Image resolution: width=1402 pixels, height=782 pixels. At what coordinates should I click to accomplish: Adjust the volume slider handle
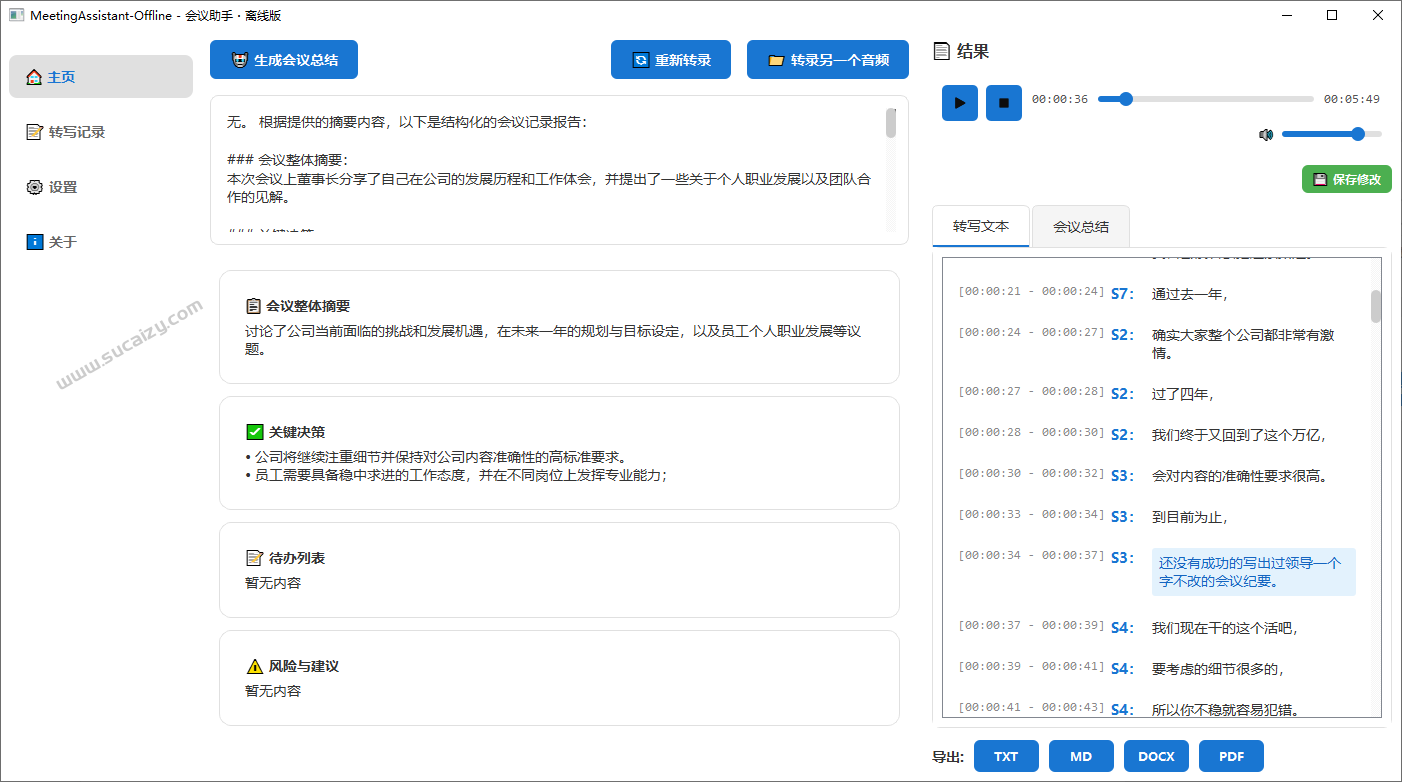pyautogui.click(x=1357, y=133)
